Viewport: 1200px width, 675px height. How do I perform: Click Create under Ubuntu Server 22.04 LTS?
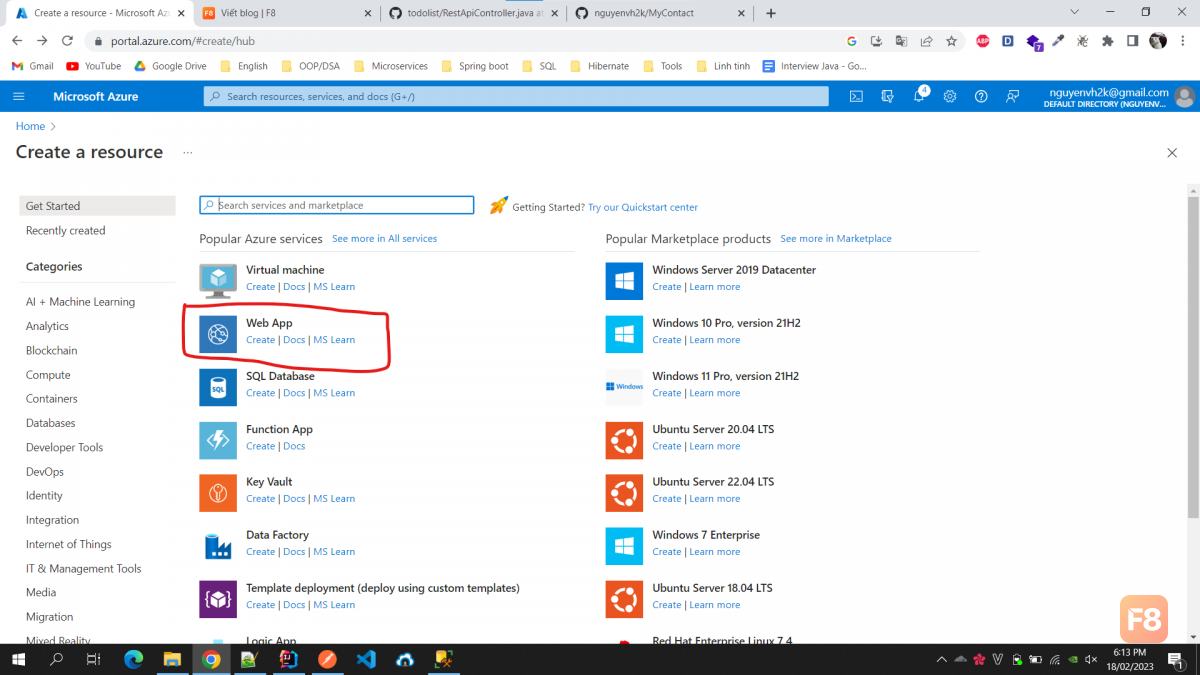pyautogui.click(x=666, y=499)
